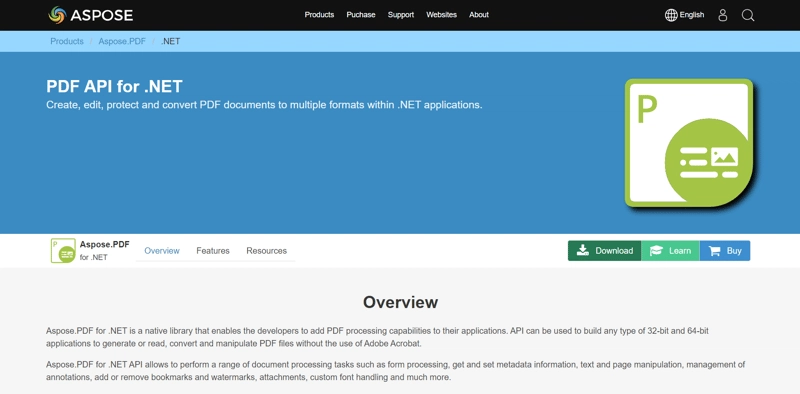Click the download tray icon
This screenshot has height=394, width=800.
point(583,251)
